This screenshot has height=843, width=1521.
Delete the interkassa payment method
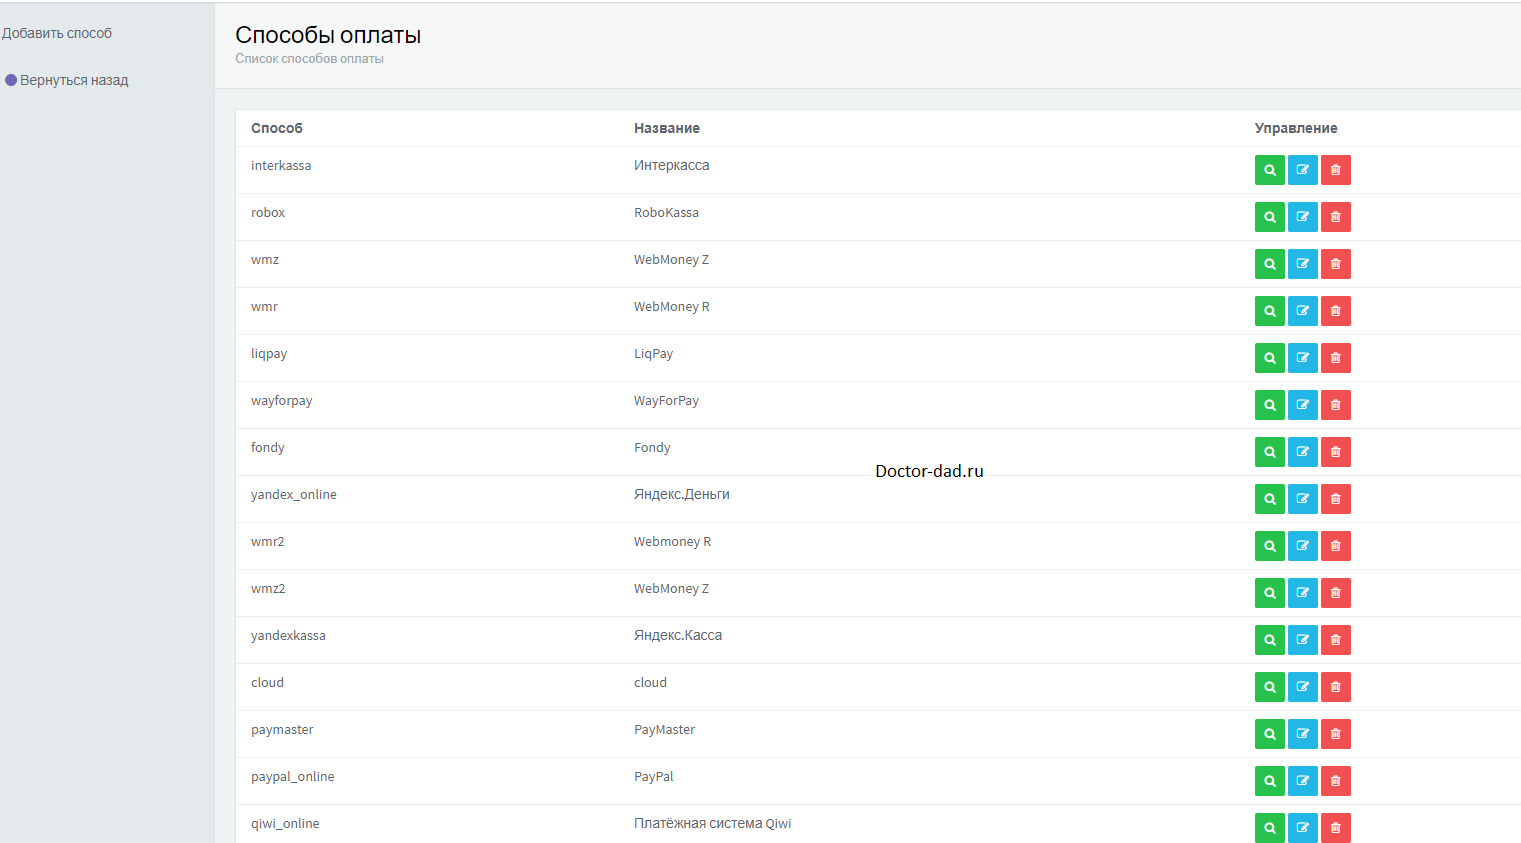[1336, 170]
